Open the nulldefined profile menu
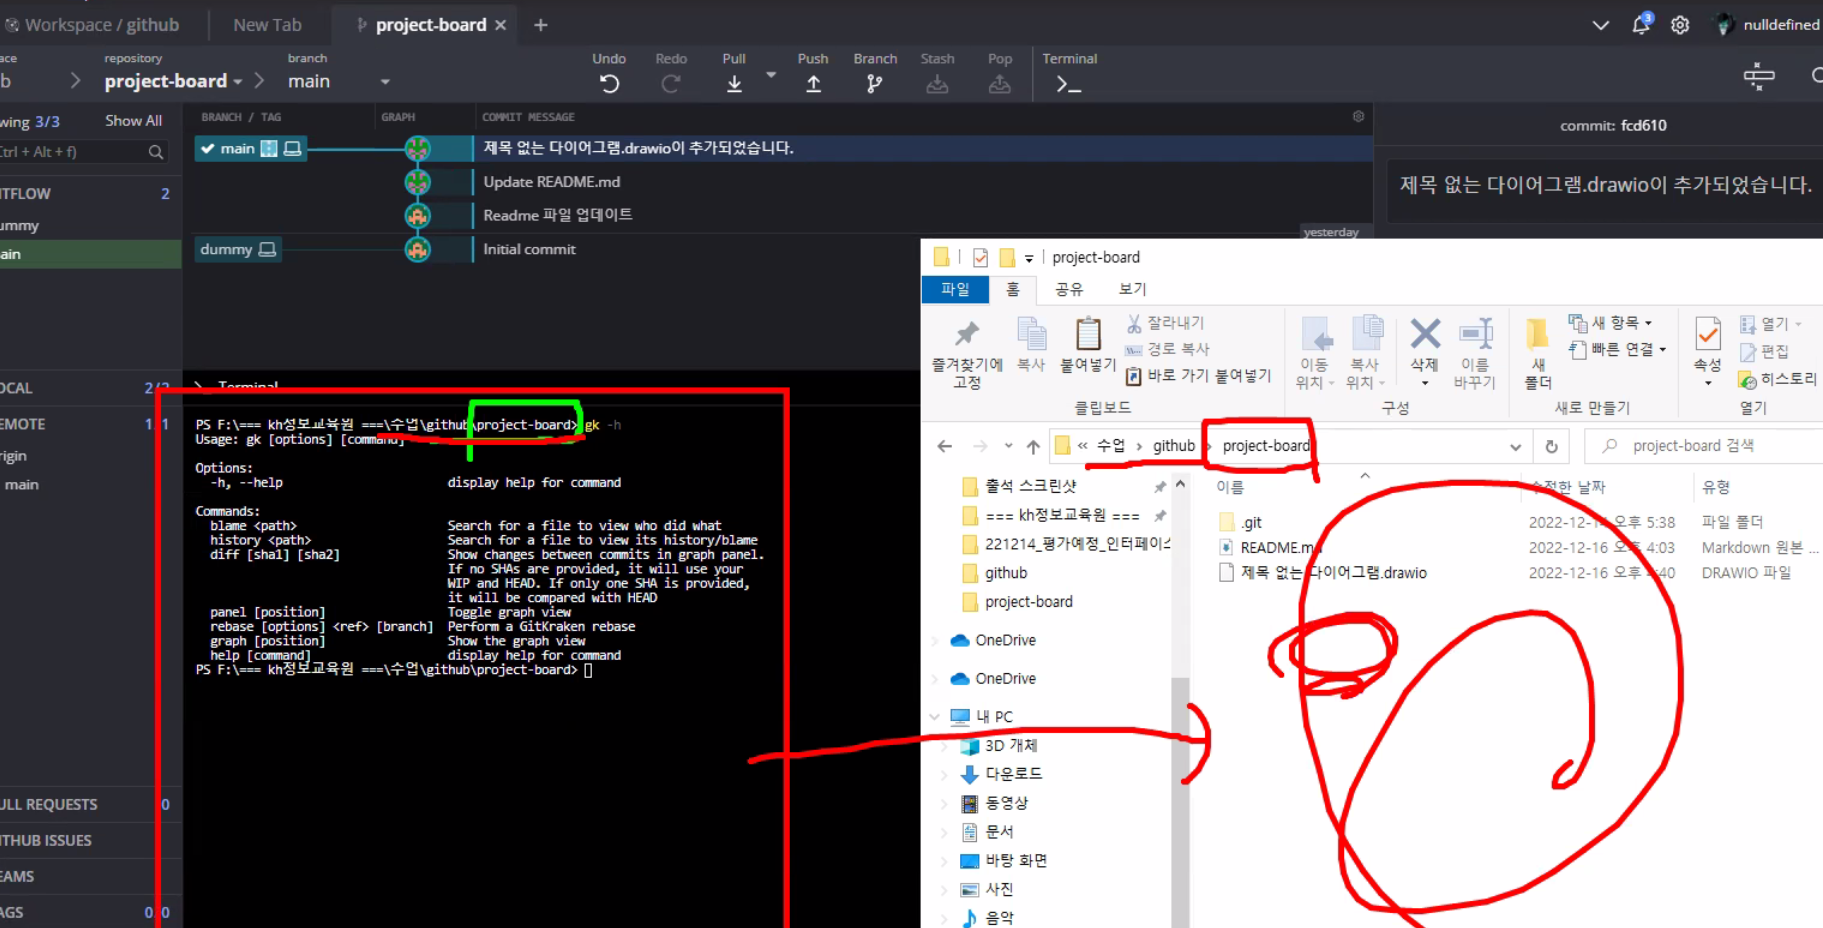The width and height of the screenshot is (1823, 928). click(1767, 25)
